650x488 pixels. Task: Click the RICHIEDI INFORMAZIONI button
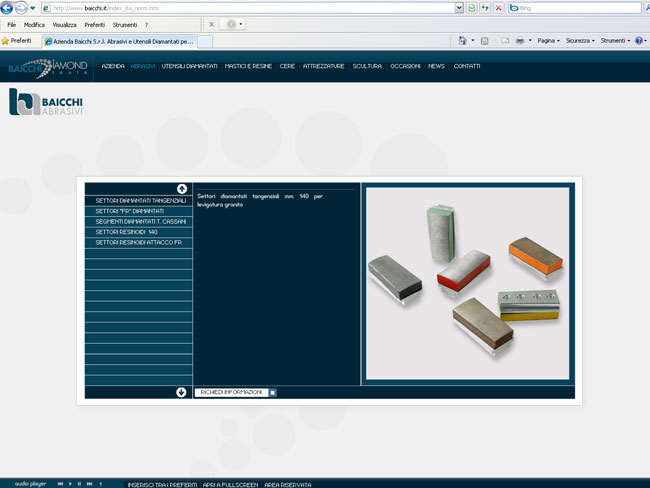tap(231, 392)
